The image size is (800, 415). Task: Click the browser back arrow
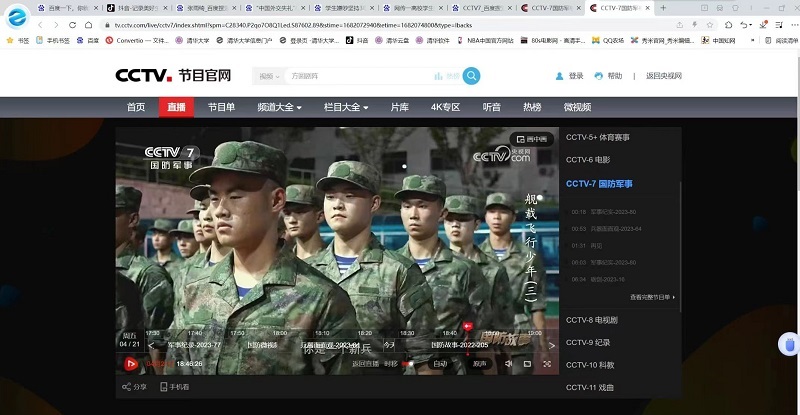[40, 25]
